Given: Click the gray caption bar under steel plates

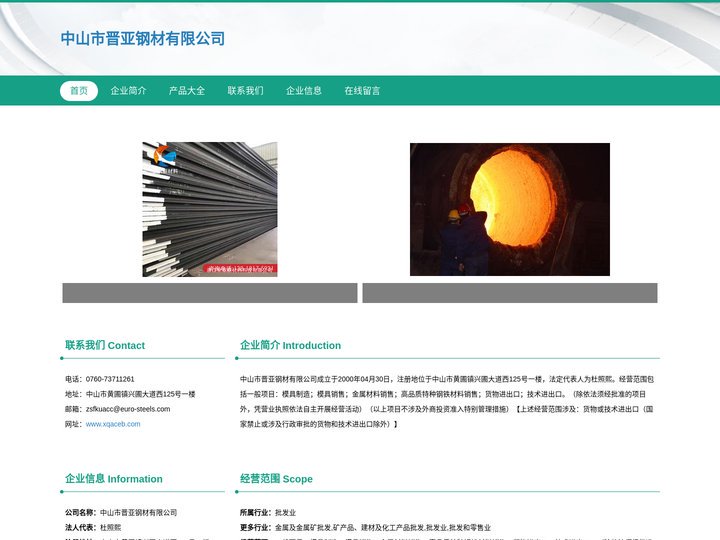Looking at the screenshot, I should tap(210, 293).
